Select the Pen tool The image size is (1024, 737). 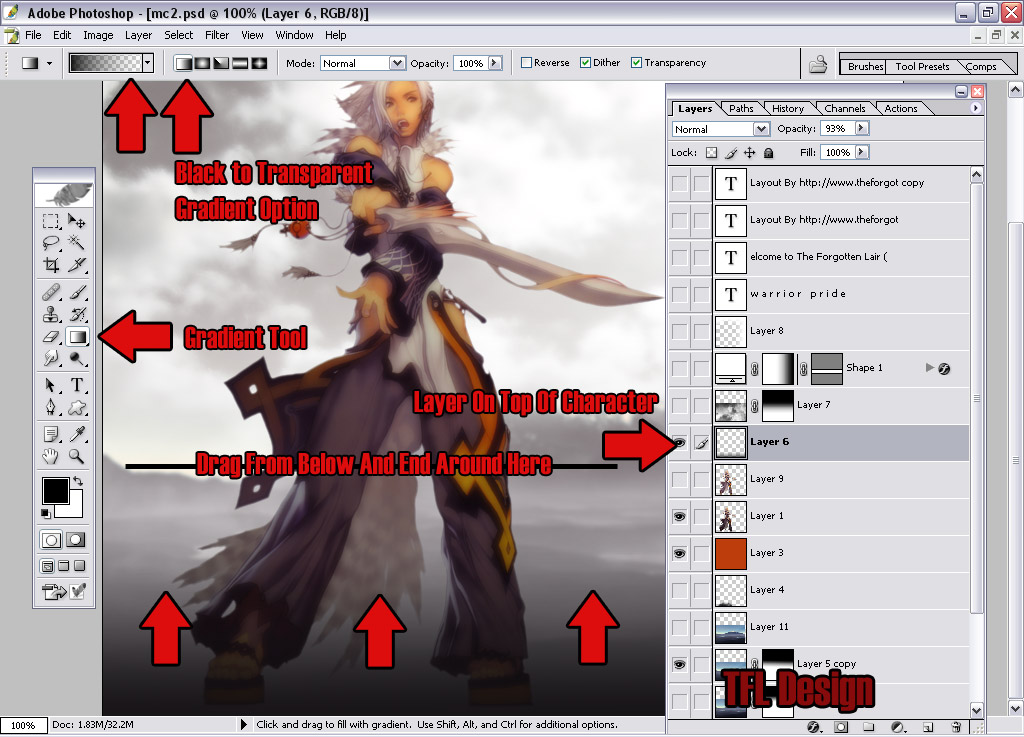[51, 408]
